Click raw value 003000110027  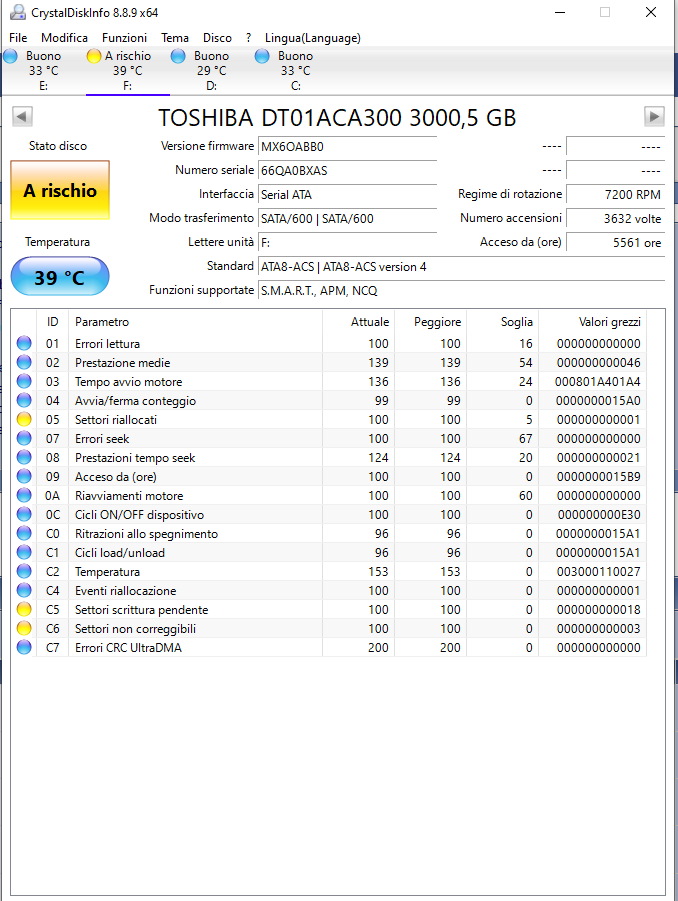coord(598,572)
